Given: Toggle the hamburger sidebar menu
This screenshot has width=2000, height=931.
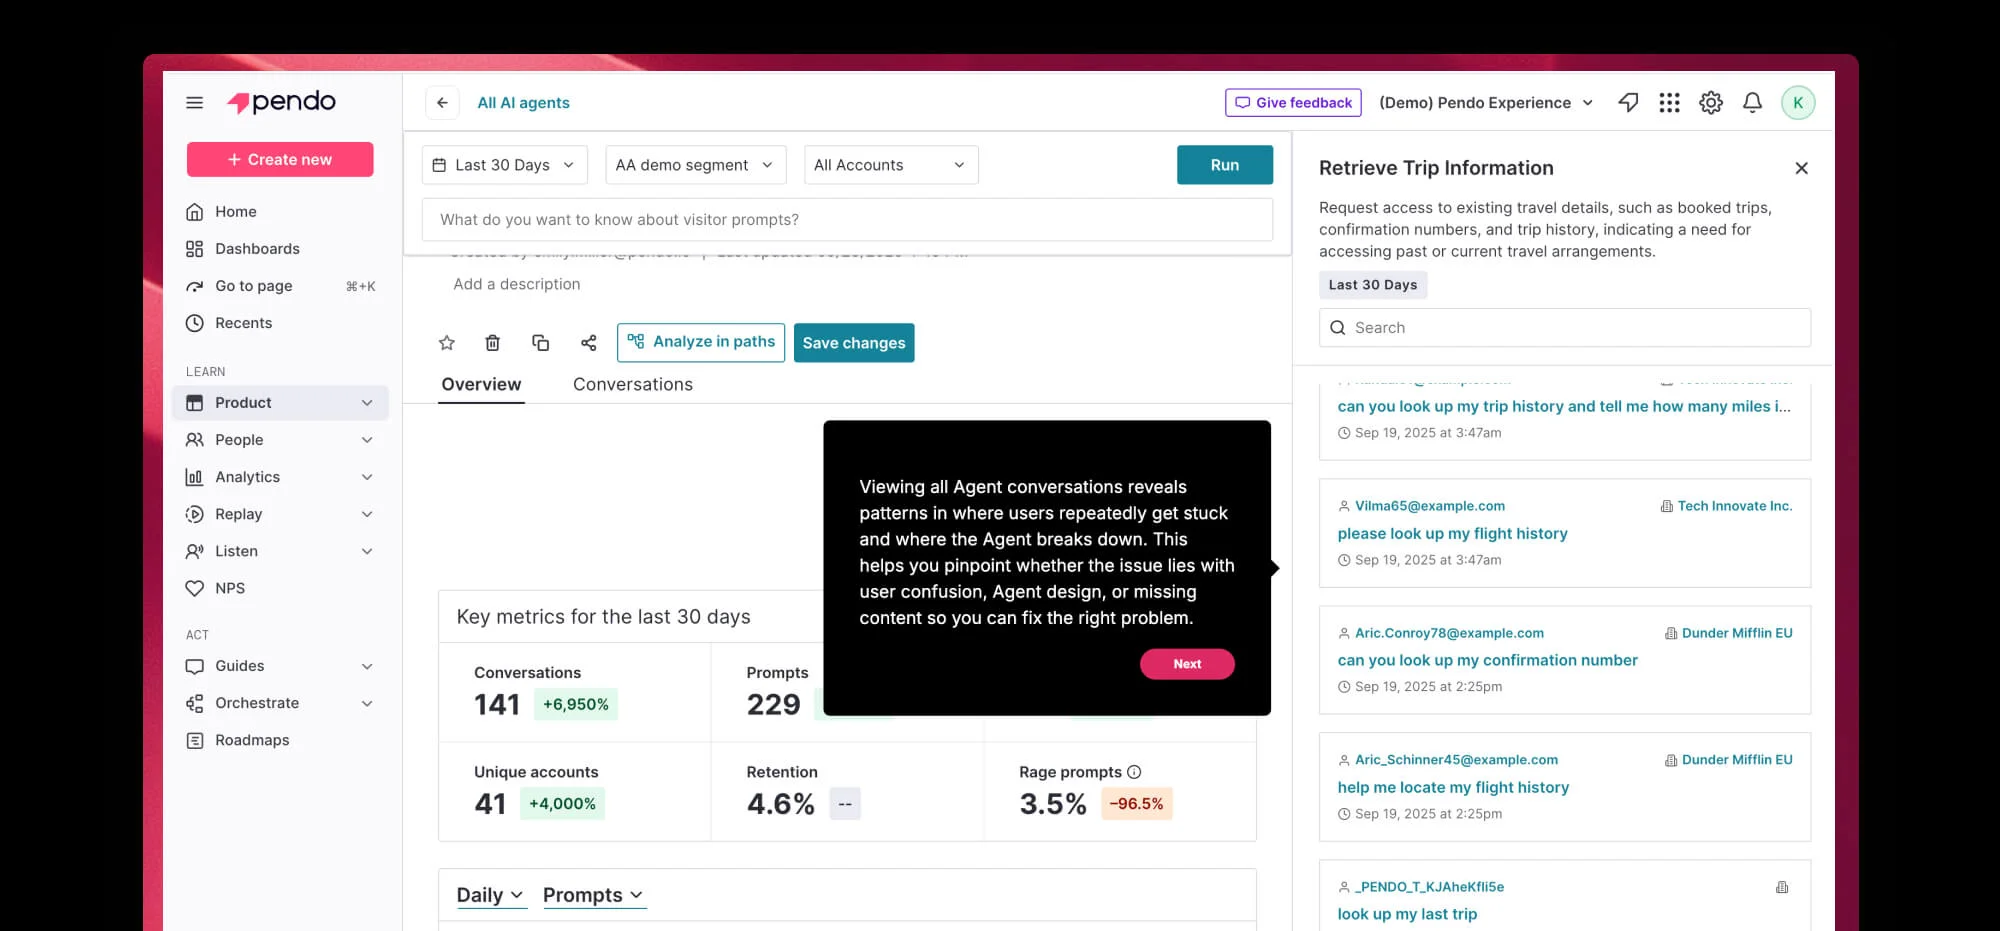Looking at the screenshot, I should [x=195, y=103].
